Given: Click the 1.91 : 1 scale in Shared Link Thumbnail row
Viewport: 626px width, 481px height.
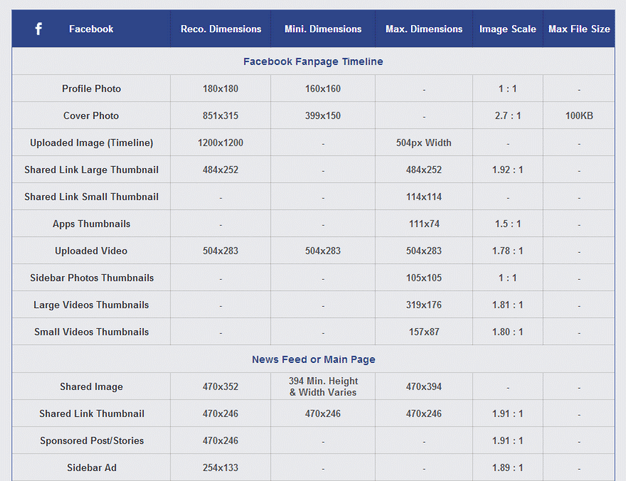Looking at the screenshot, I should [507, 414].
